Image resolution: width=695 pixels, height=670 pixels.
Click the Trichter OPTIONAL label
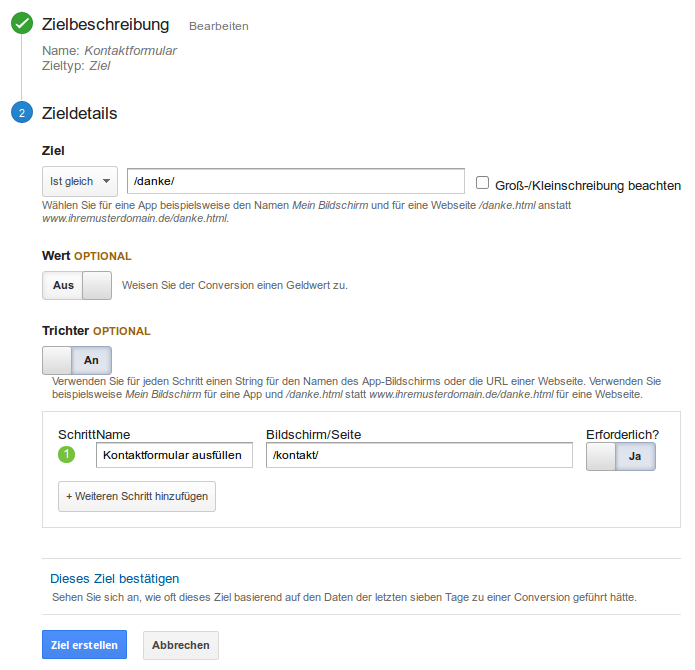pos(96,331)
